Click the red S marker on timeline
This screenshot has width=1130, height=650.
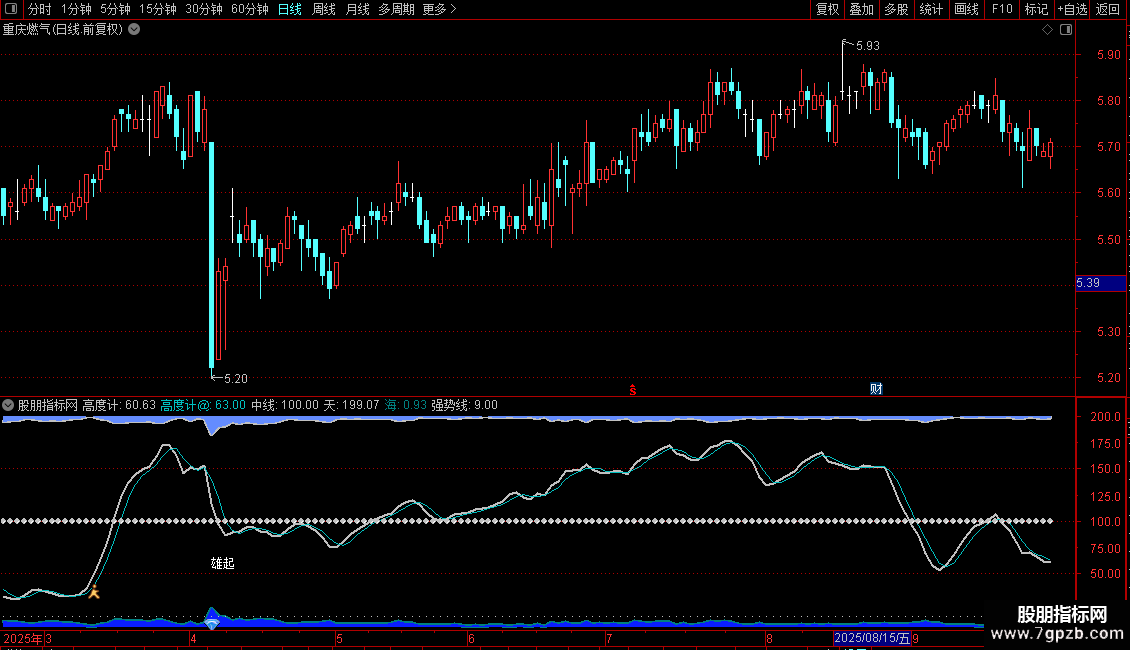click(632, 390)
